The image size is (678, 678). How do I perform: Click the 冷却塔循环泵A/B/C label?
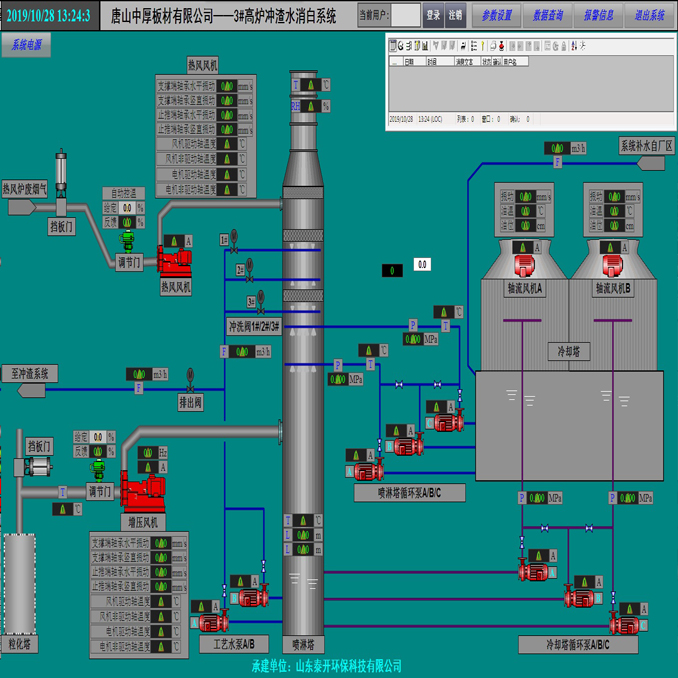tap(578, 645)
